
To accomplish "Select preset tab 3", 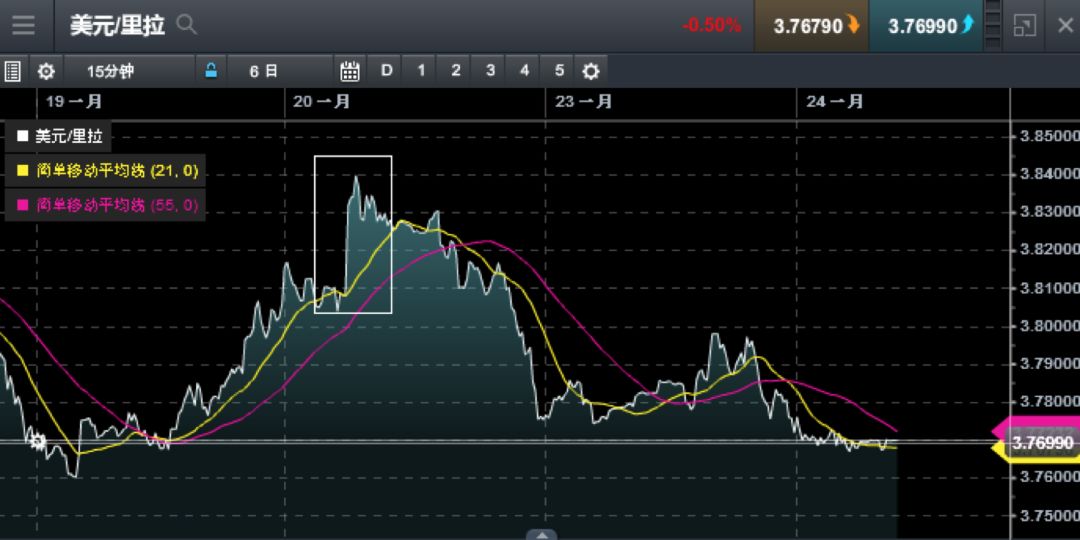I will (x=490, y=70).
